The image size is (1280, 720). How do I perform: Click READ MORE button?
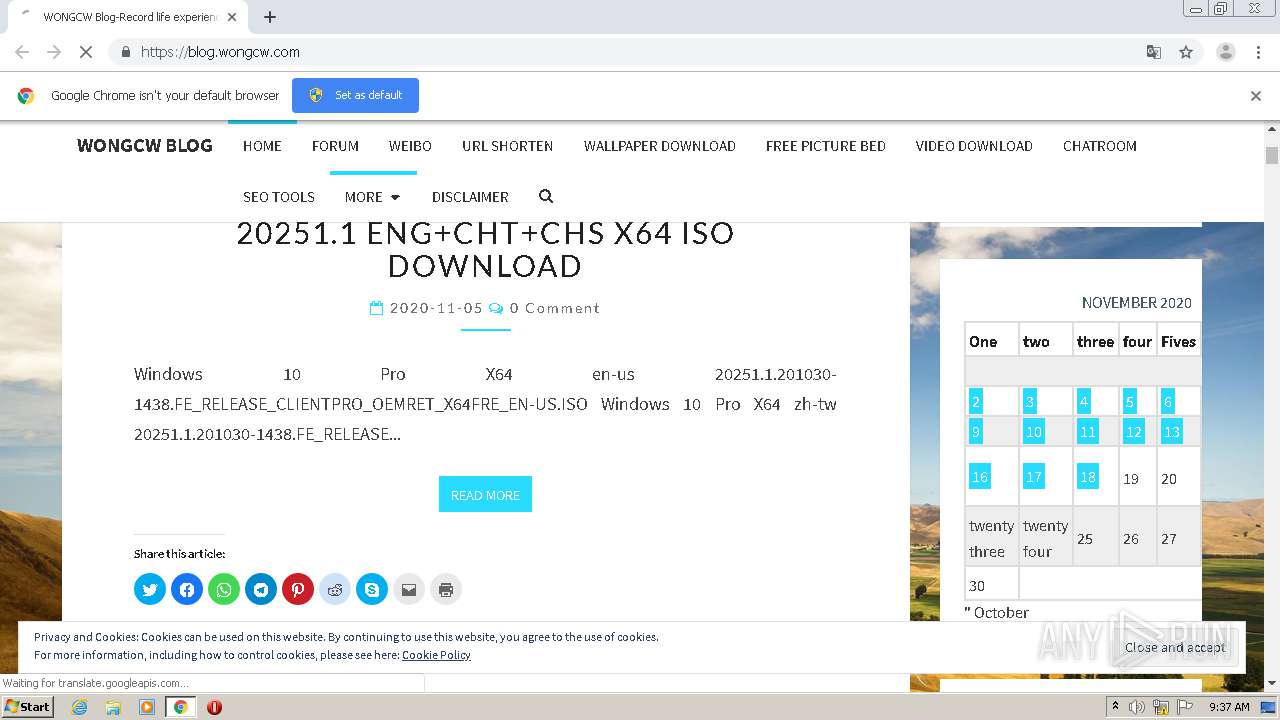485,495
